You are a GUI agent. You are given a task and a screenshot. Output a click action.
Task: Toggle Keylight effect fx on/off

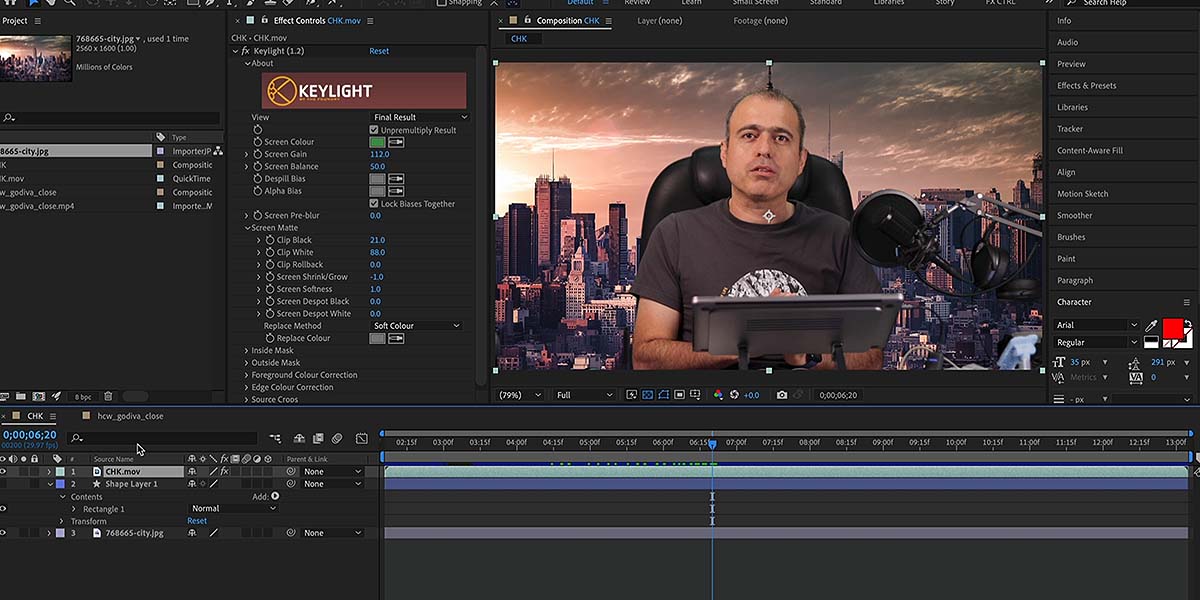(246, 51)
